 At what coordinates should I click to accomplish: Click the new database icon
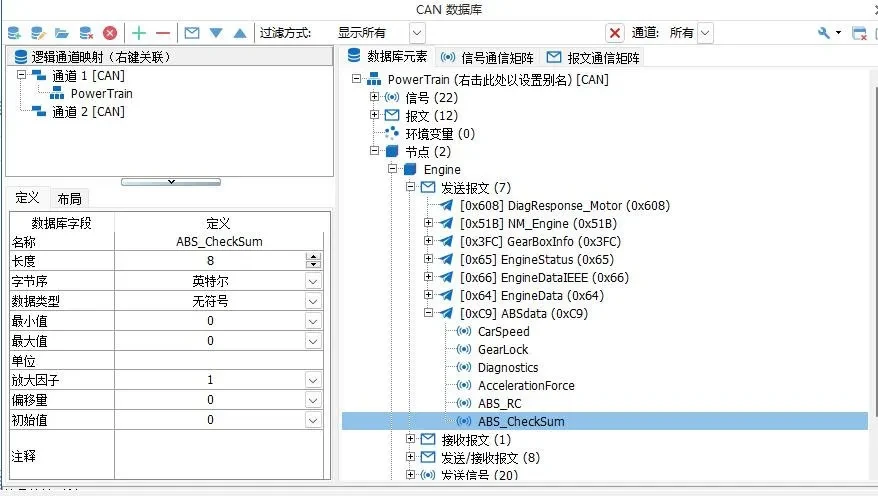pyautogui.click(x=14, y=33)
